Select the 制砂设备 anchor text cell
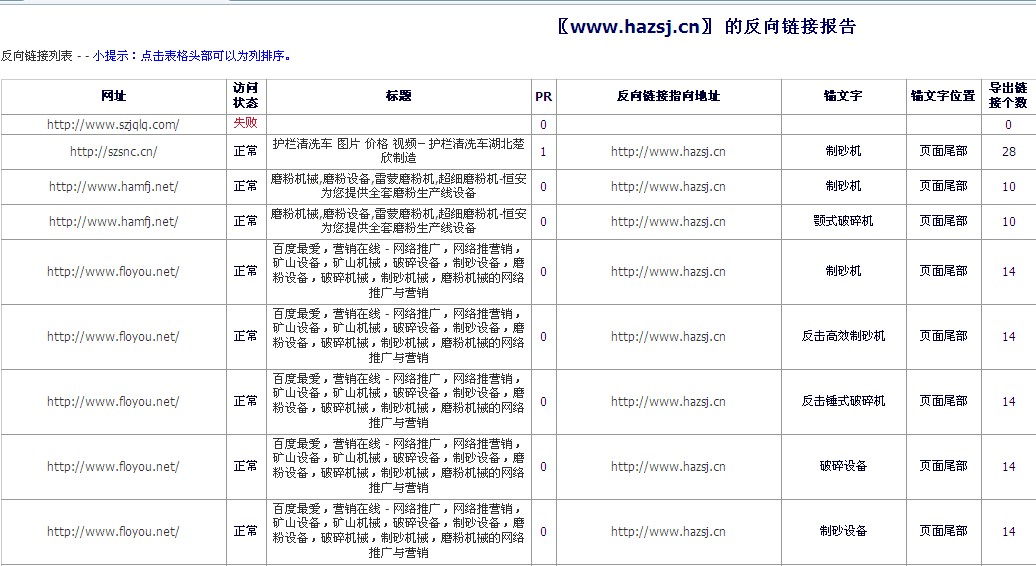This screenshot has width=1036, height=566. (x=843, y=531)
